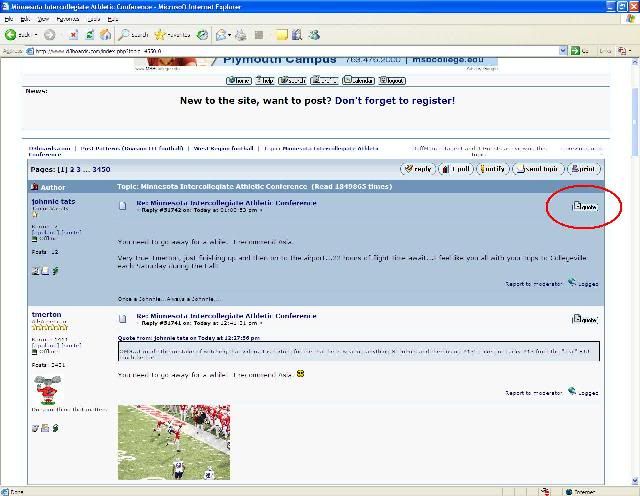Click the forum Home navigation button
This screenshot has width=640, height=496.
[239, 80]
